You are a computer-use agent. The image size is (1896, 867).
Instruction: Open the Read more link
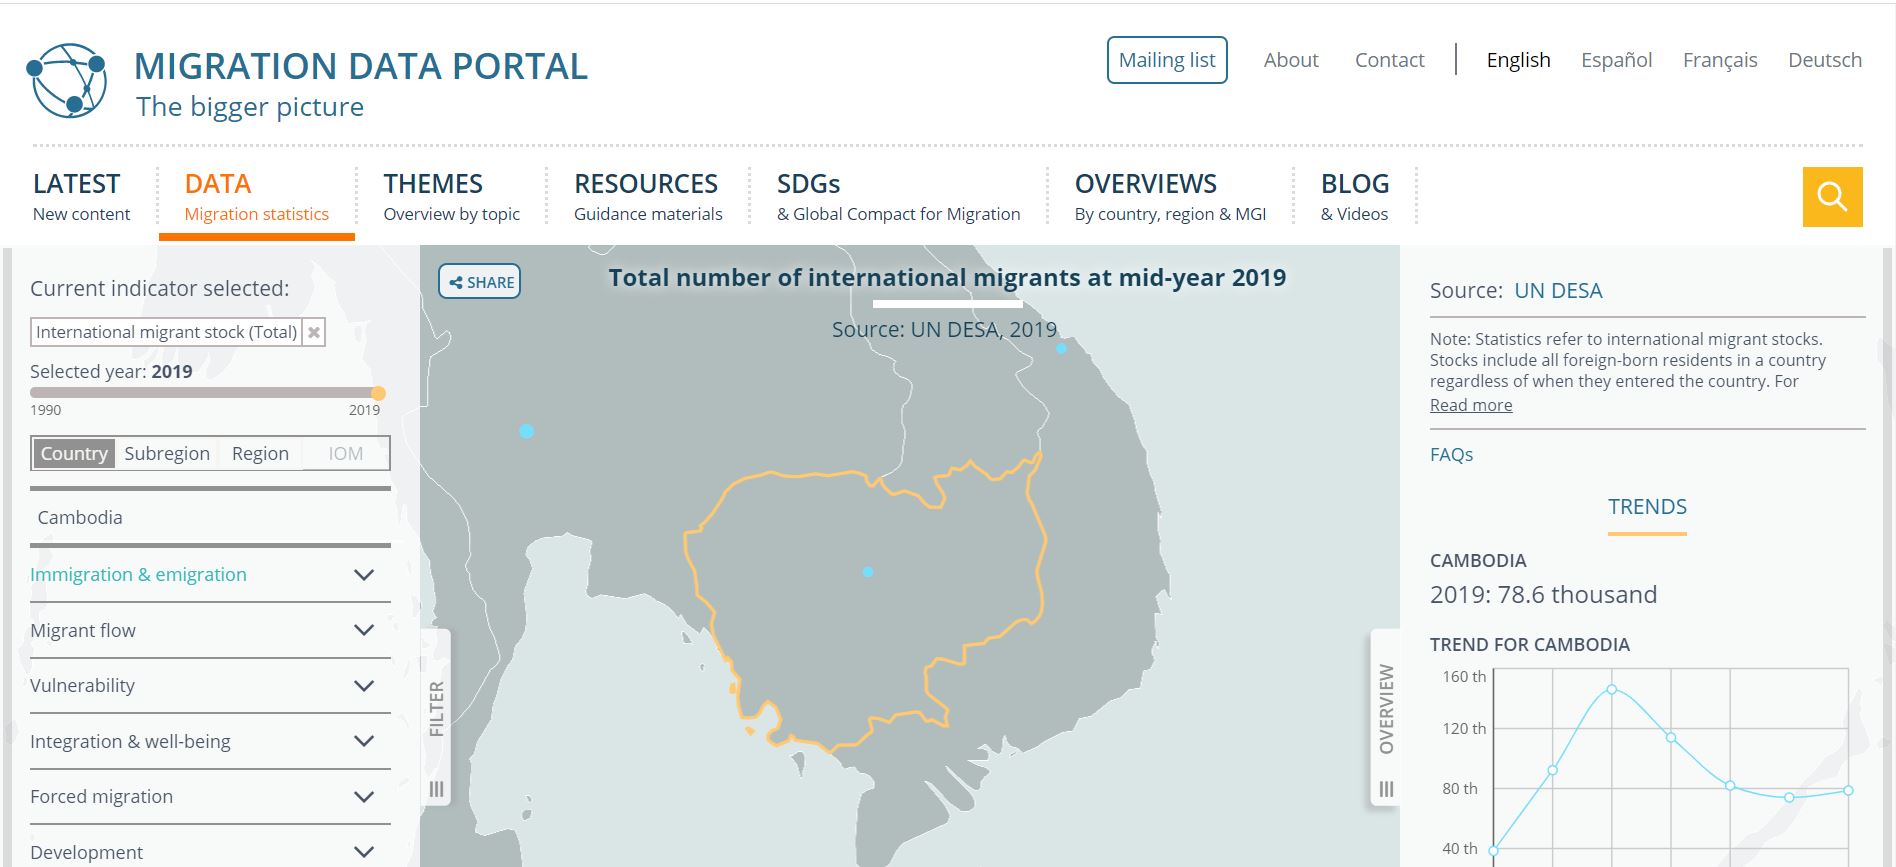click(x=1471, y=405)
